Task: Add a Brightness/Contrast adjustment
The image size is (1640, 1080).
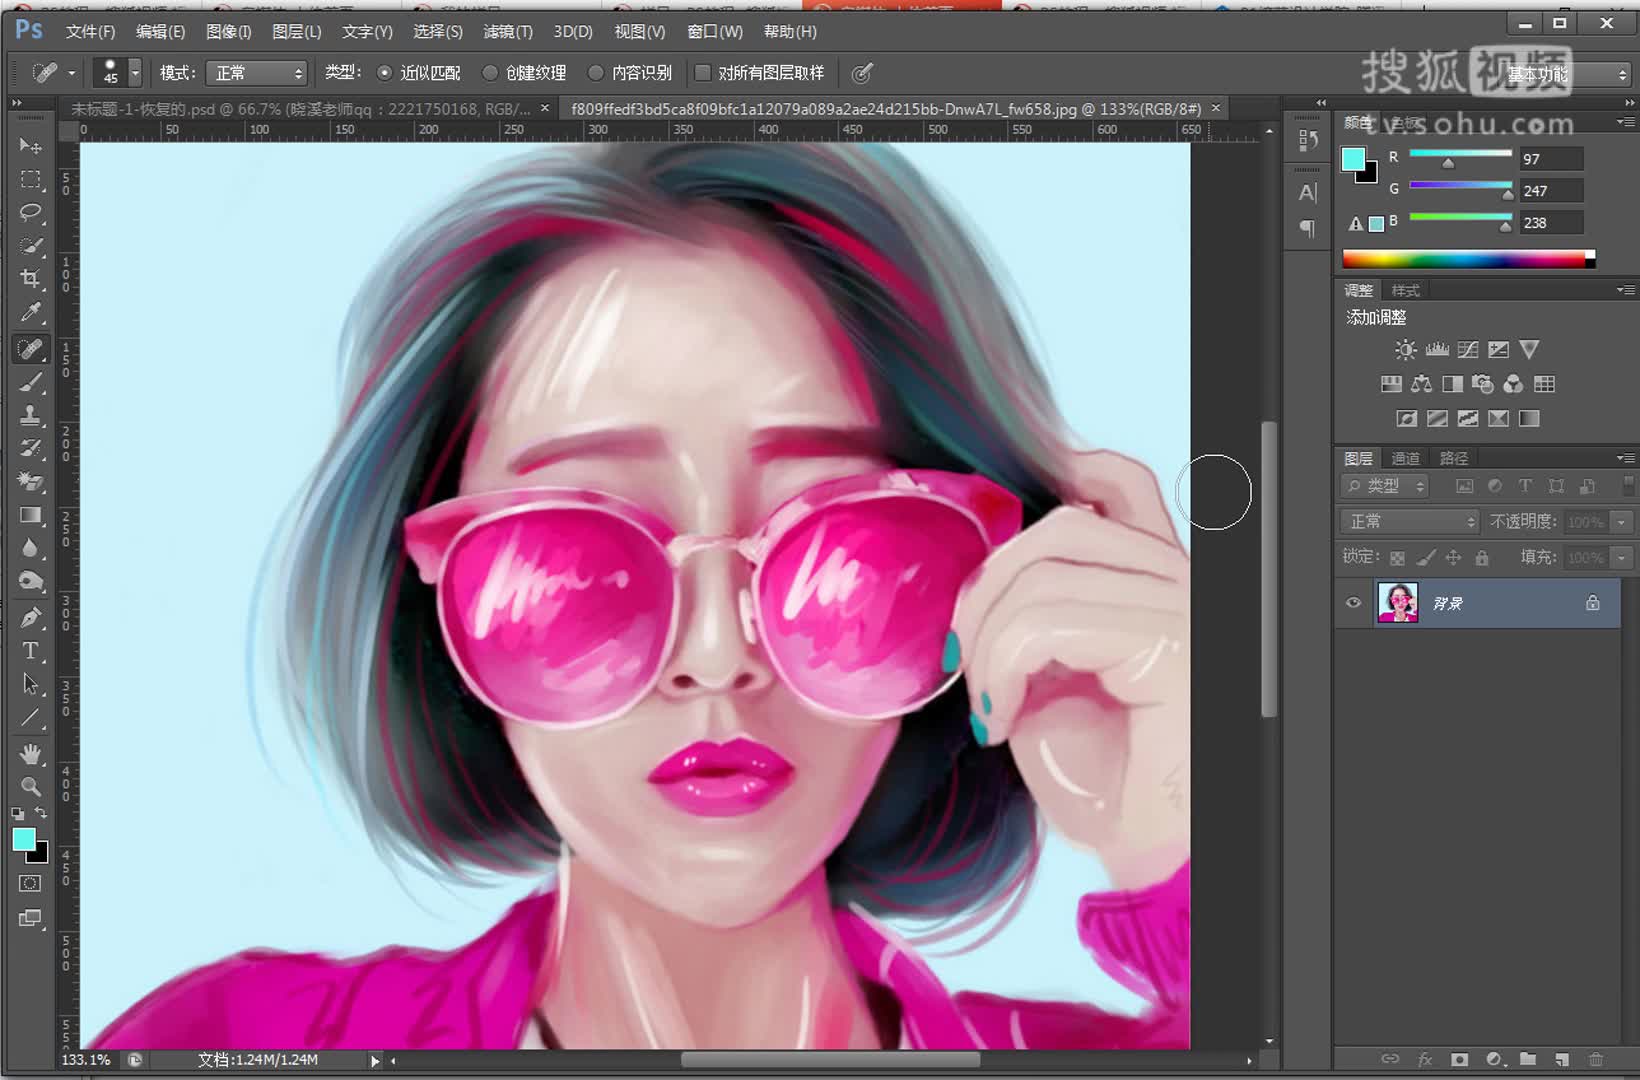Action: click(x=1406, y=349)
